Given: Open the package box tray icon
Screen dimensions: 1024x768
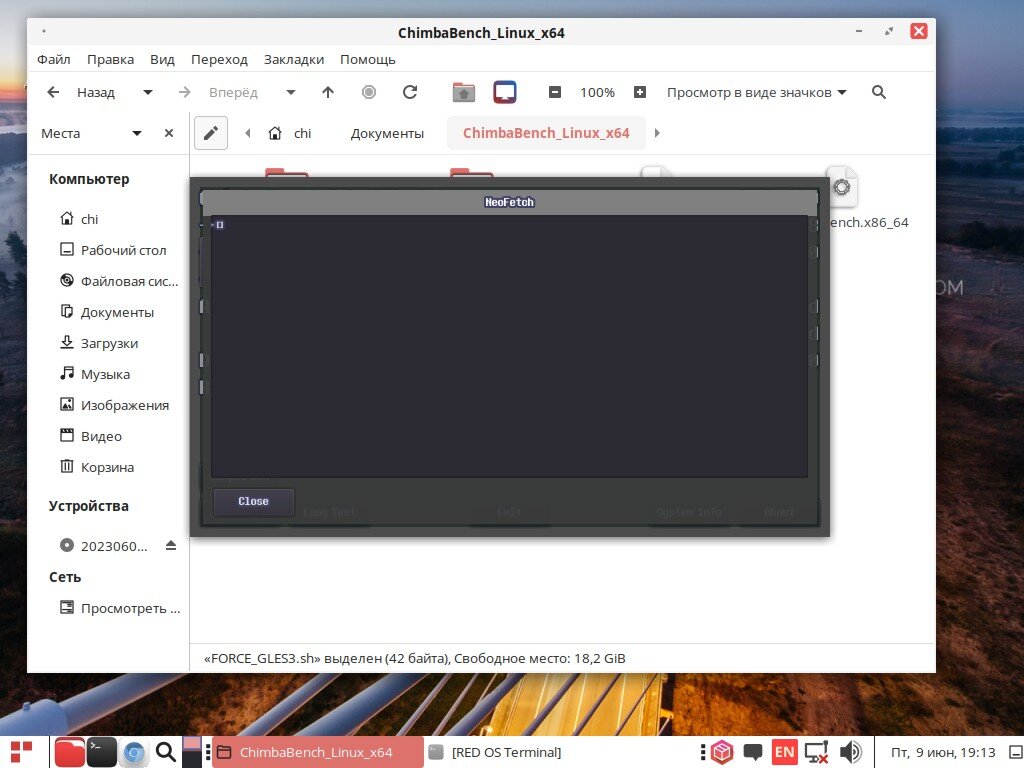Looking at the screenshot, I should click(722, 752).
